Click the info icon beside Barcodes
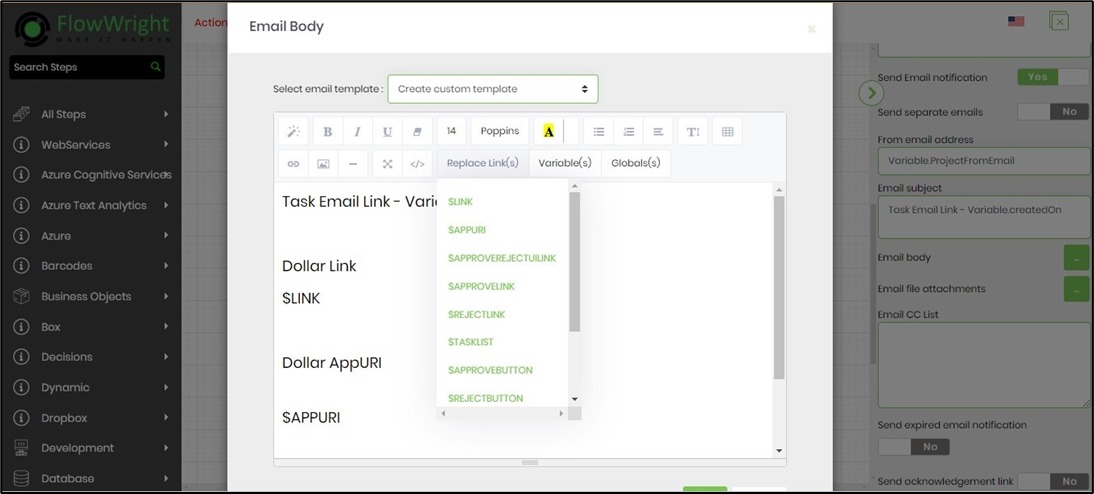This screenshot has height=494, width=1094. pos(21,265)
